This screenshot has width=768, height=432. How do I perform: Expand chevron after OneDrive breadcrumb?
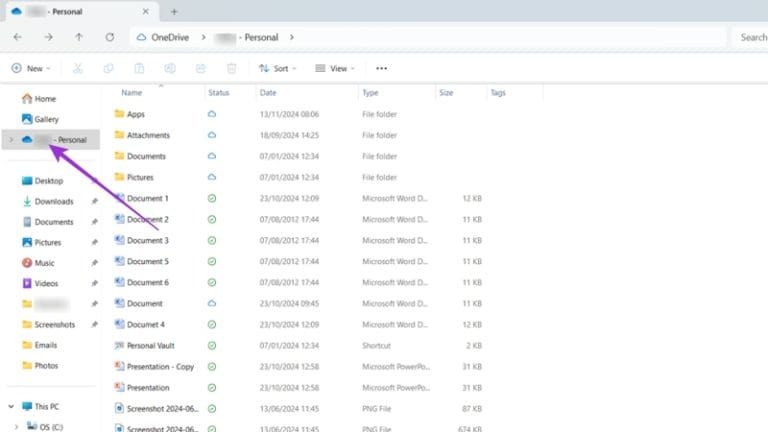coord(203,37)
